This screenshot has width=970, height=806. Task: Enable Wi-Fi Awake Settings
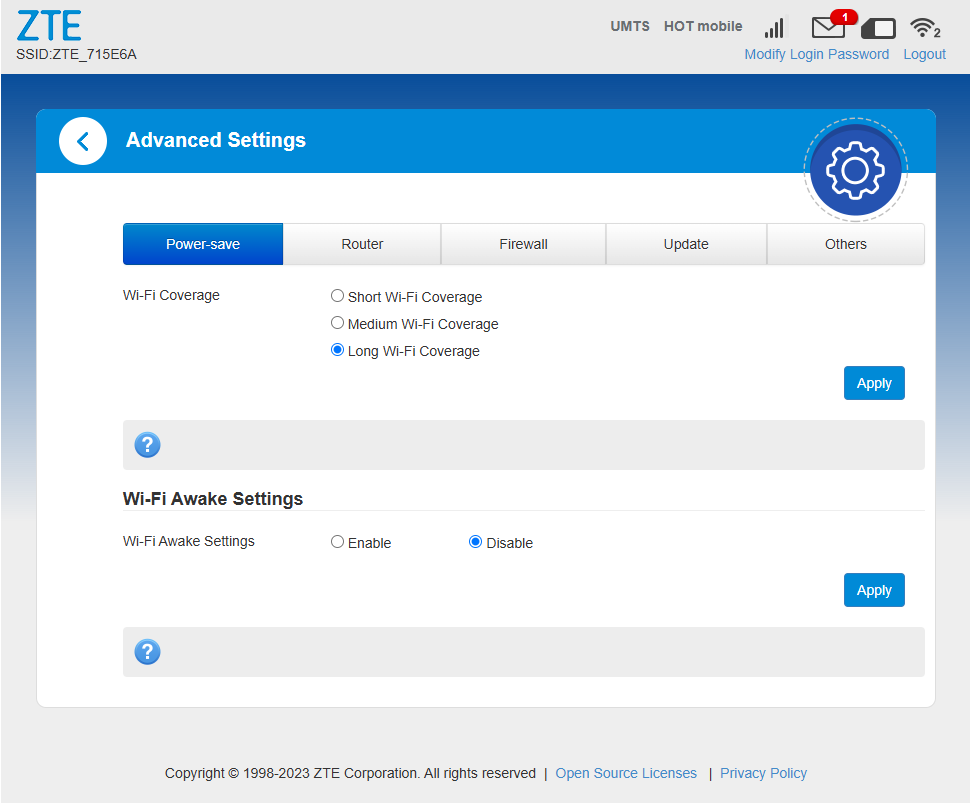coord(337,542)
